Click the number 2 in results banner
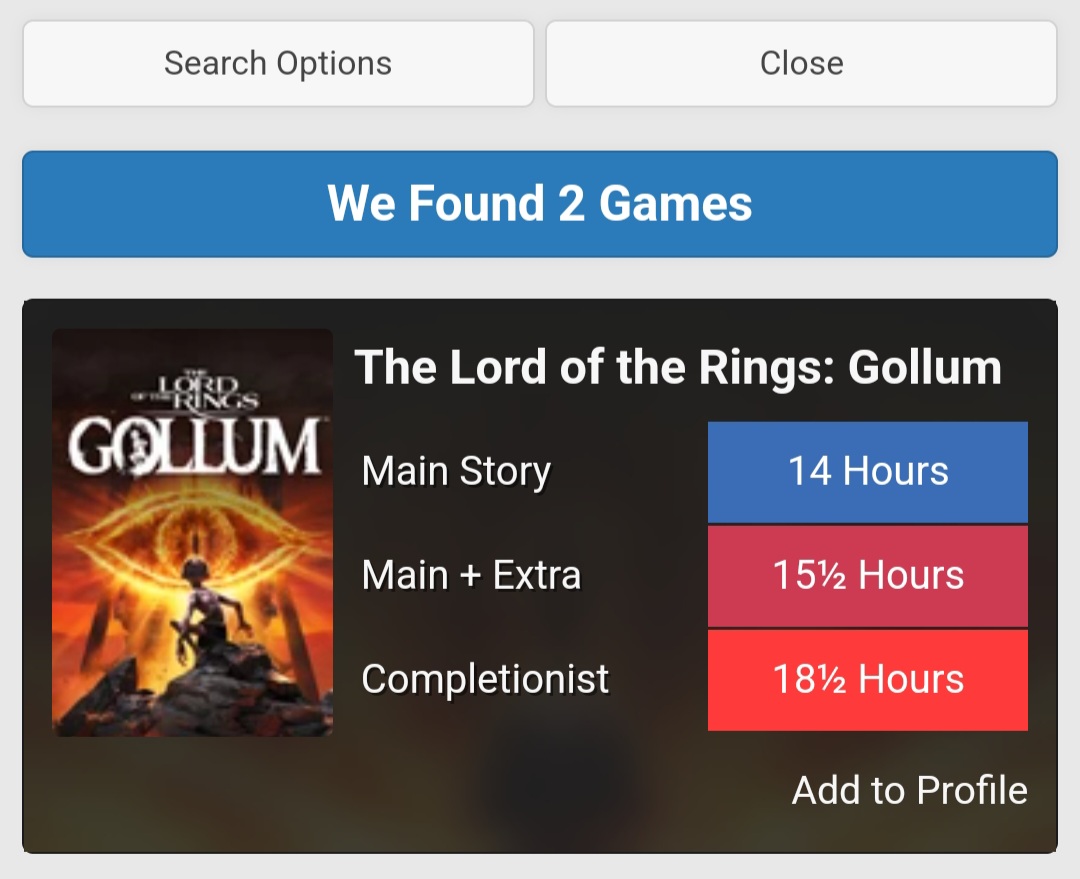The width and height of the screenshot is (1080, 879). tap(571, 204)
